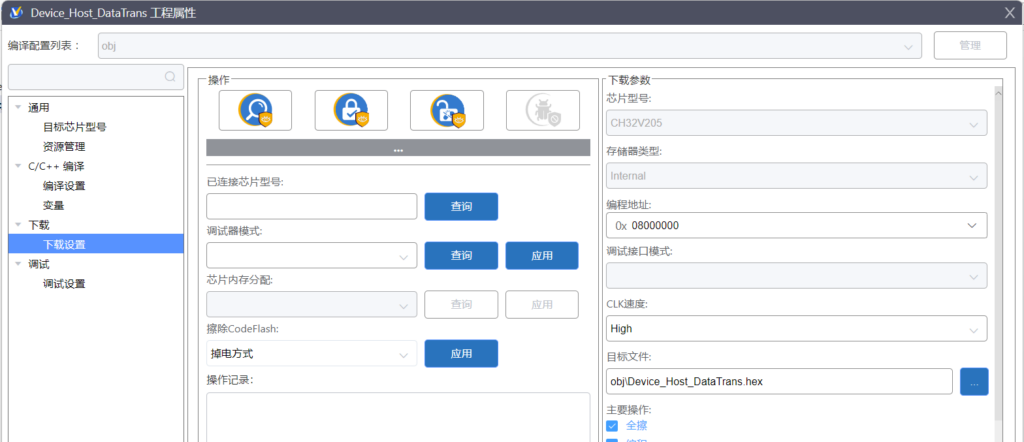Screen dimensions: 1024x442
Task: Collapse the 调试 tree group
Action: click(x=18, y=264)
